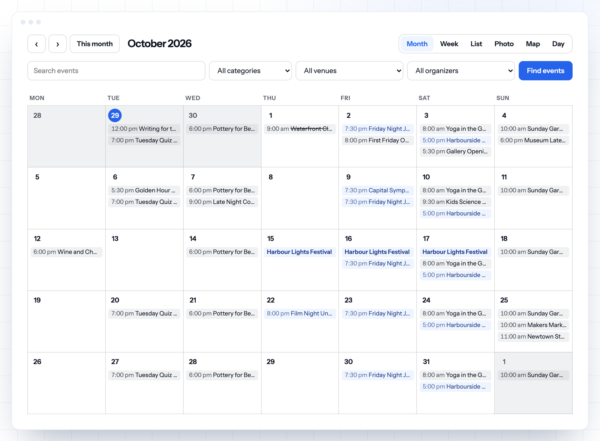Select day number 8
The height and width of the screenshot is (441, 600).
(x=271, y=177)
